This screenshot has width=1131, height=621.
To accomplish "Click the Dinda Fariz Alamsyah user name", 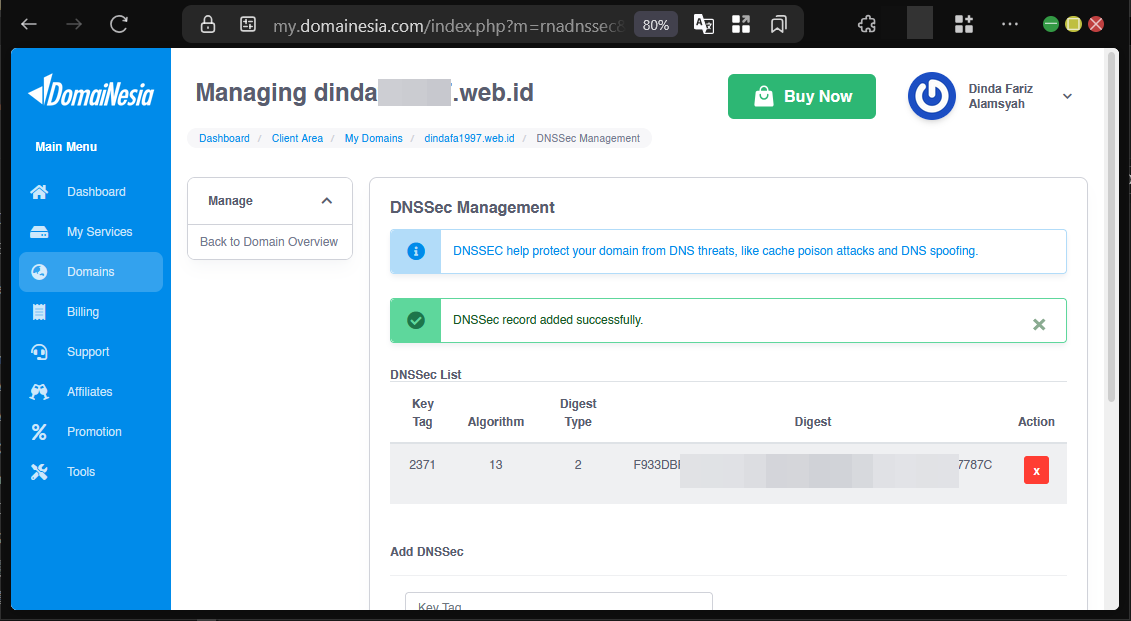I will pyautogui.click(x=1000, y=96).
